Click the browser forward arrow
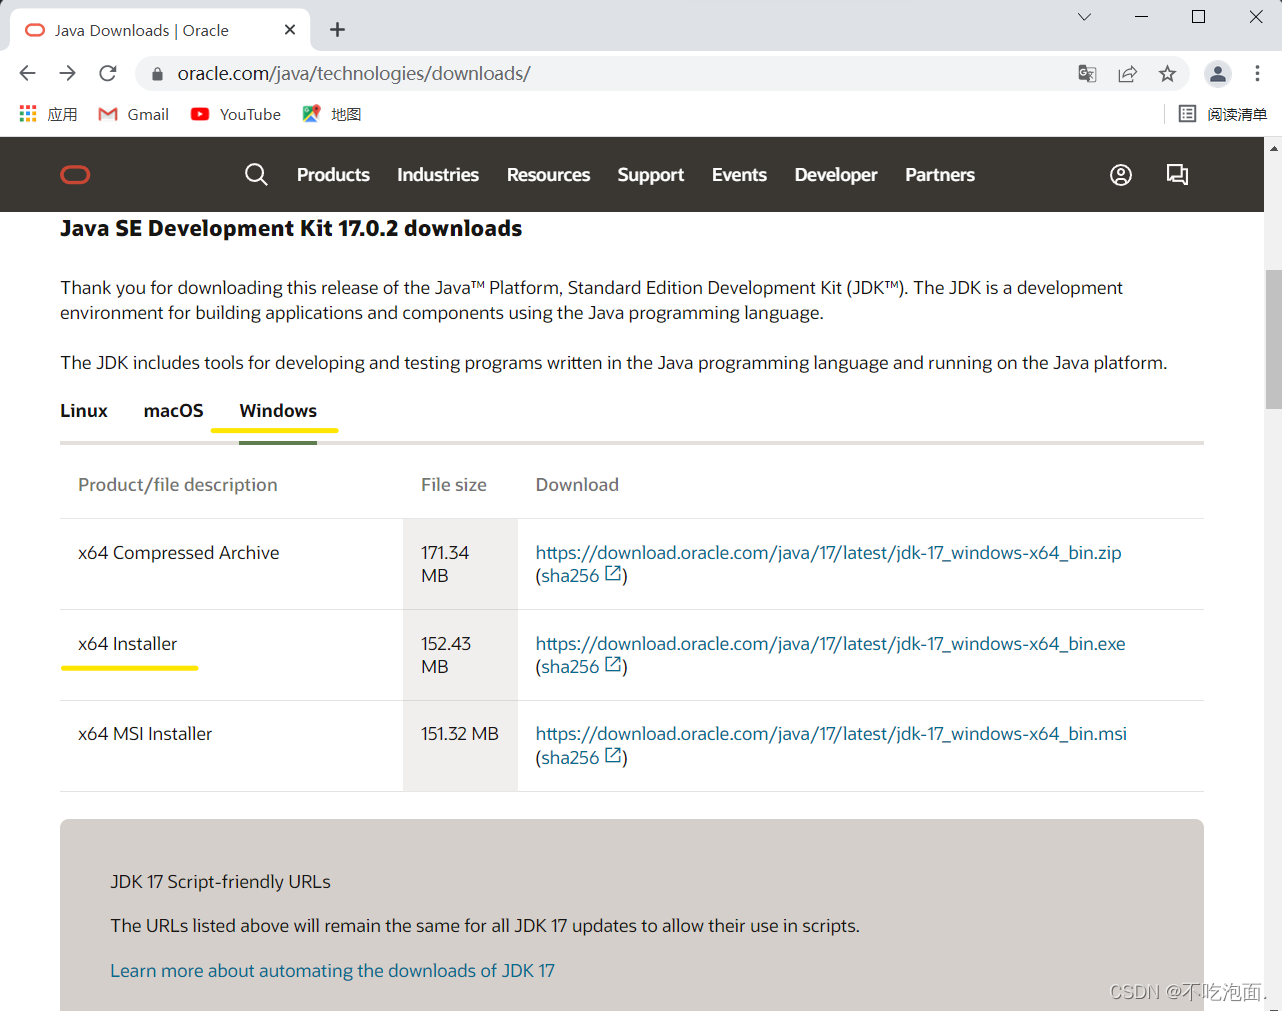 67,73
